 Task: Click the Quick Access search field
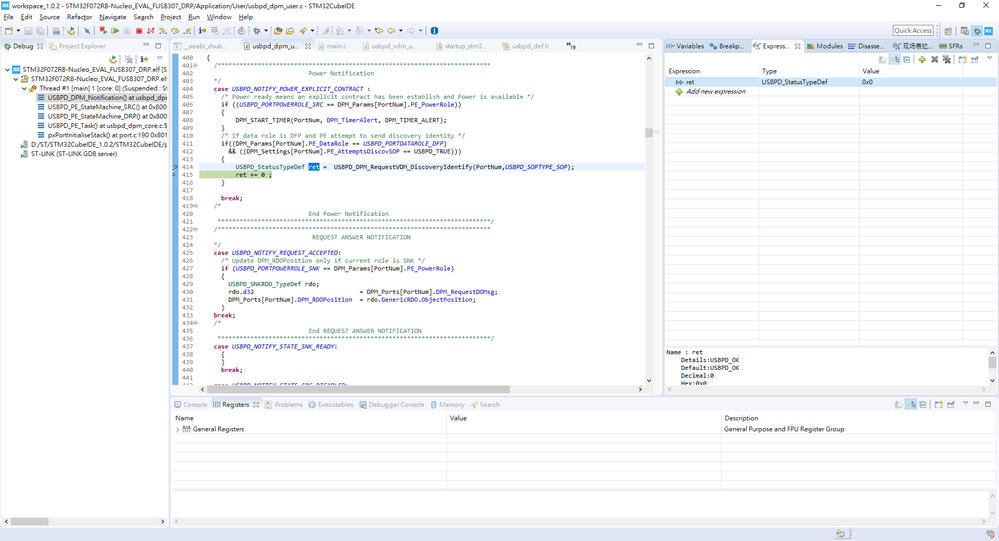(x=913, y=31)
